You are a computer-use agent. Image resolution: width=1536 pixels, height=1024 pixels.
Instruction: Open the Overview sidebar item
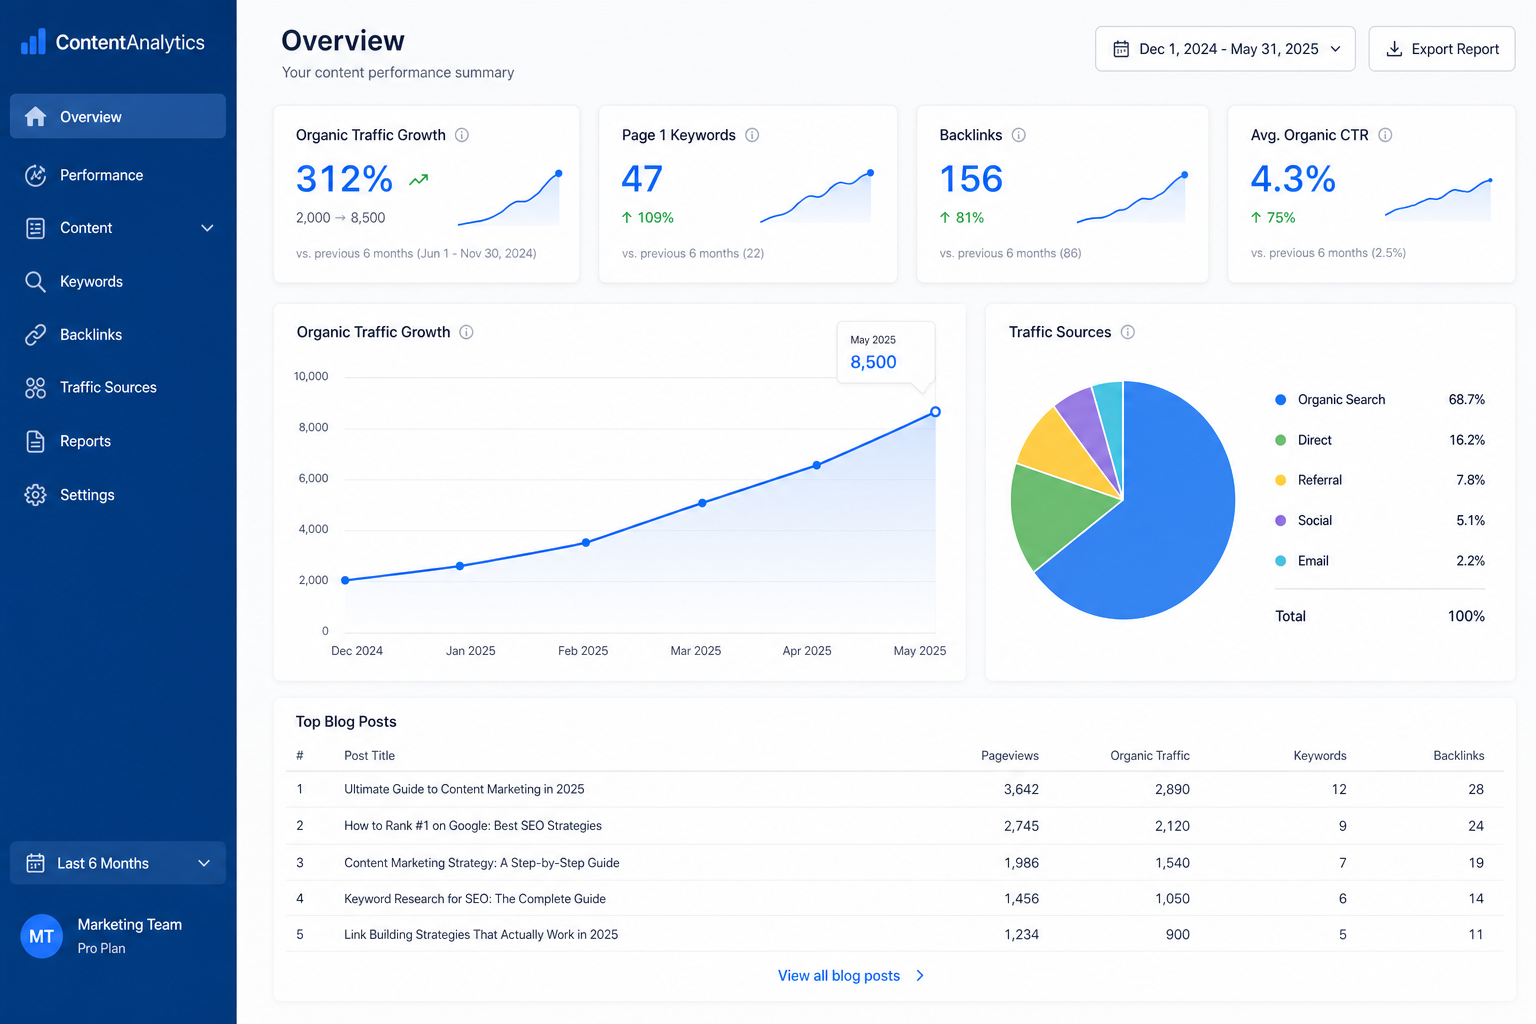click(x=118, y=117)
